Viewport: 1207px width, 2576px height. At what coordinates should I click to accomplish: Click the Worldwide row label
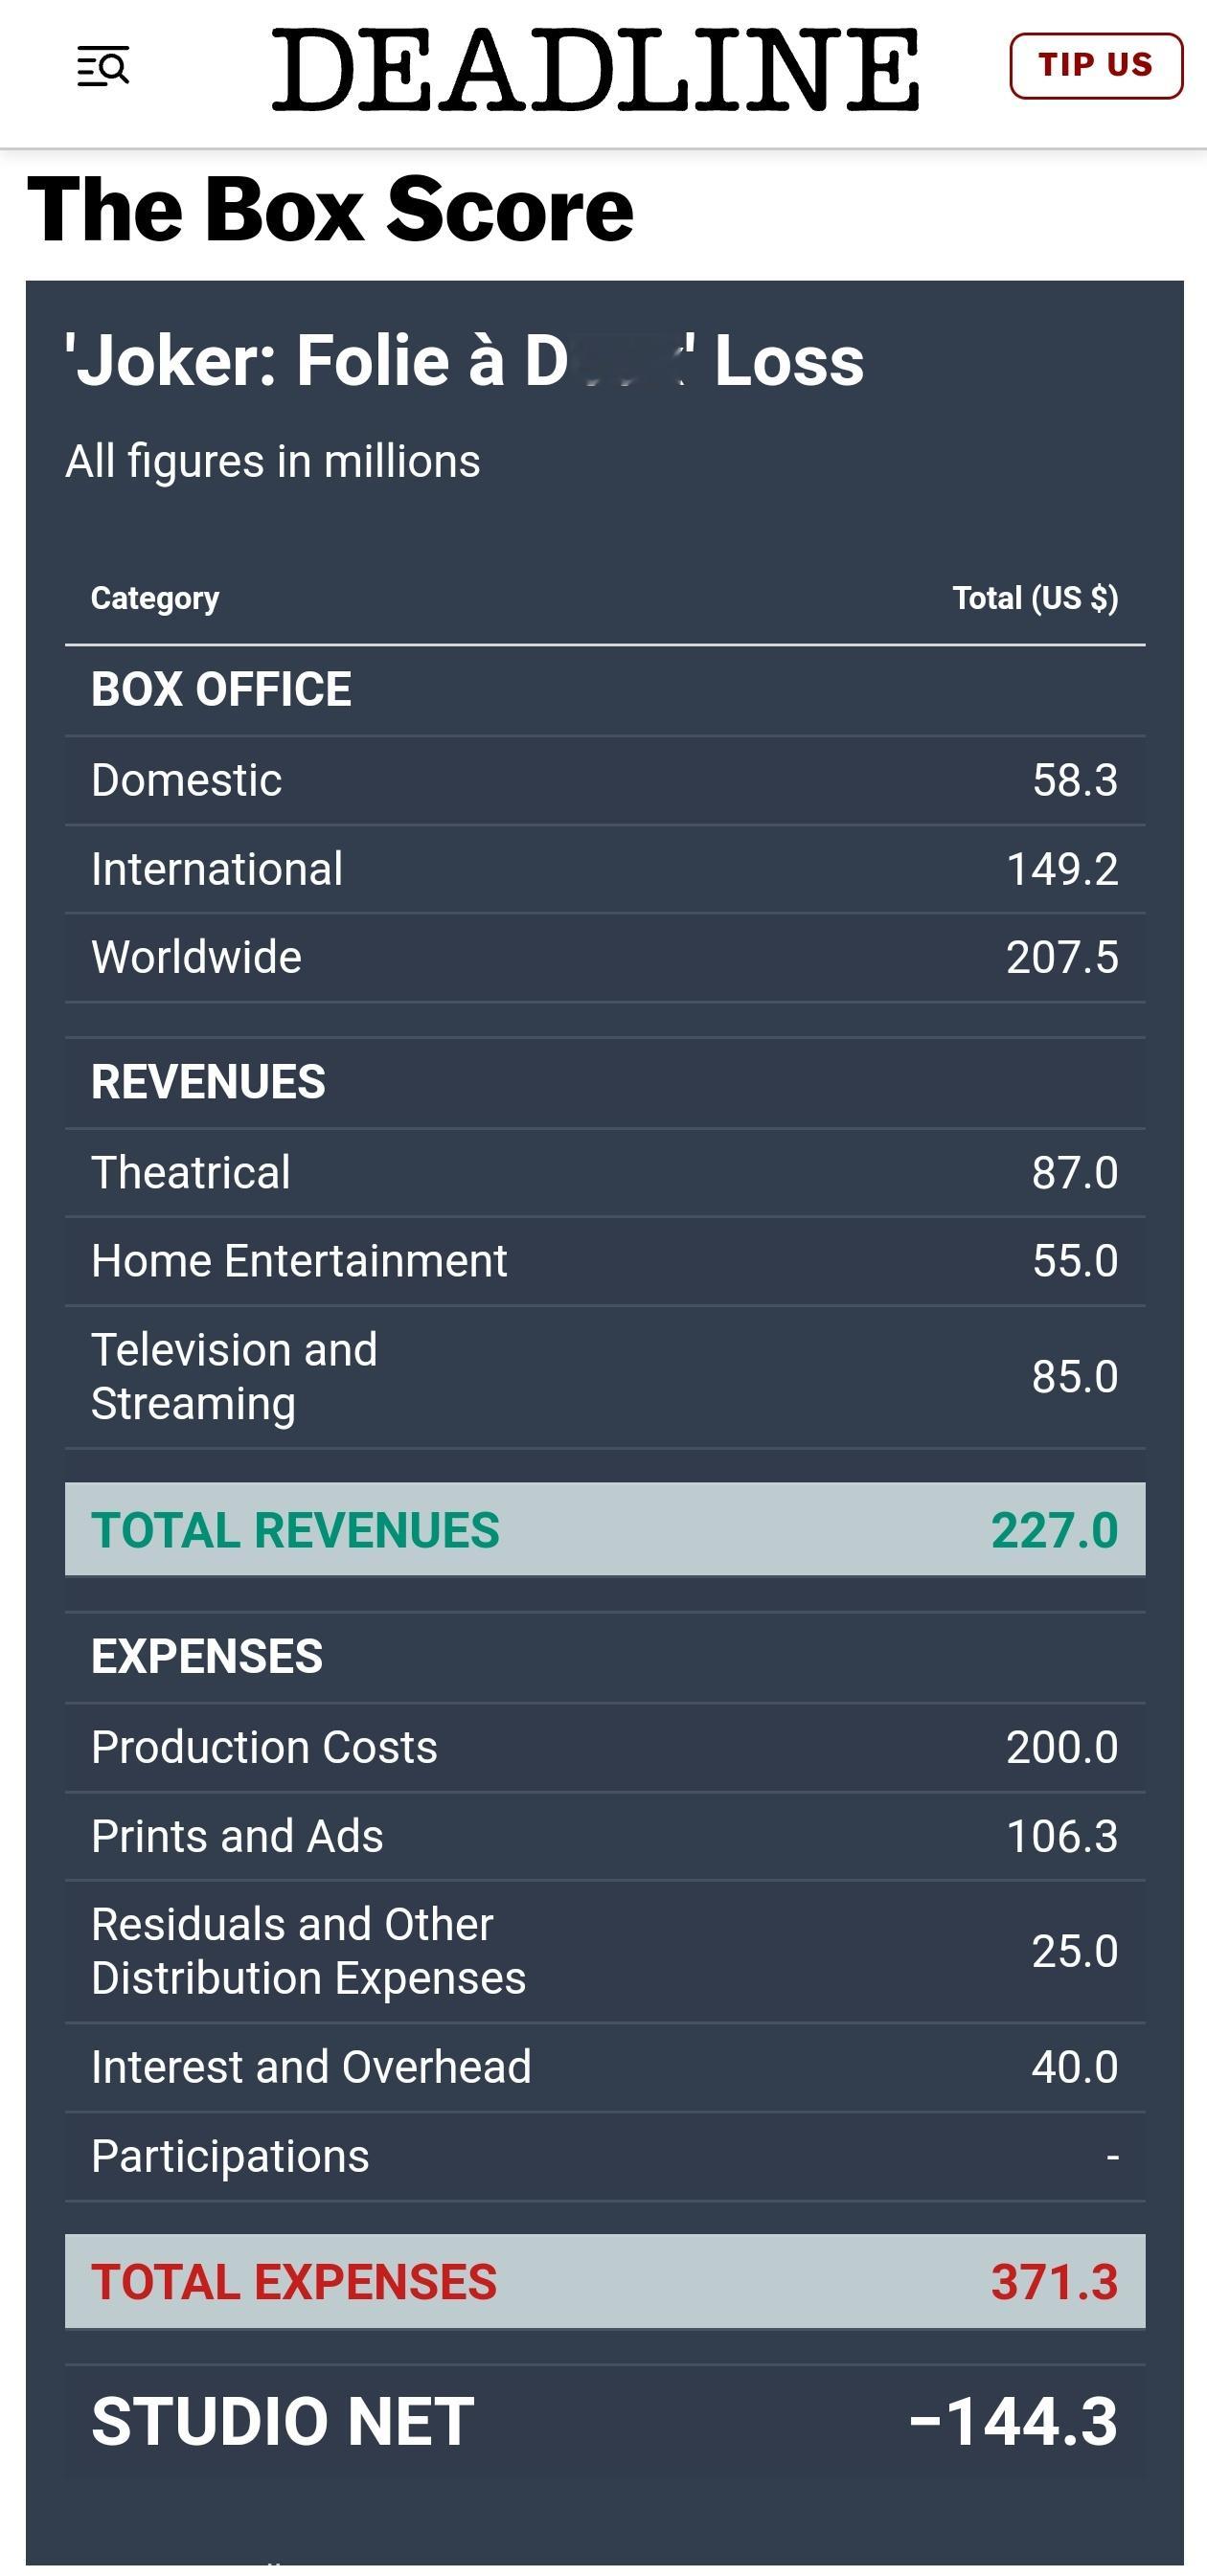(196, 957)
